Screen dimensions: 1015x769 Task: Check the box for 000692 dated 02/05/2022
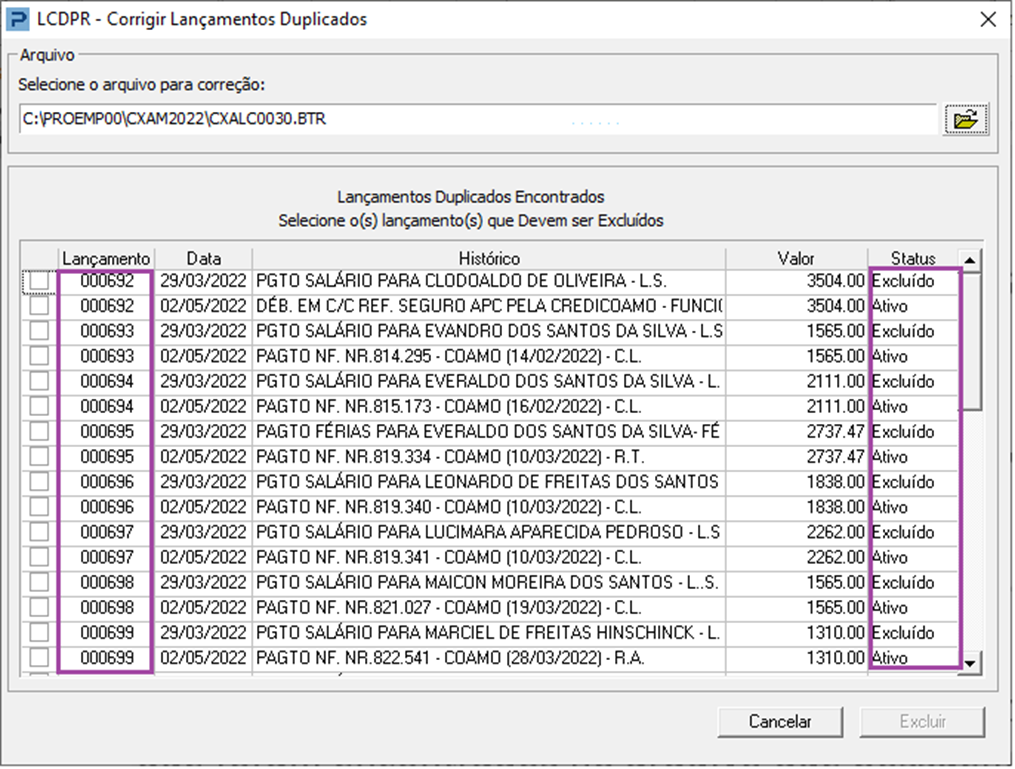coord(39,306)
